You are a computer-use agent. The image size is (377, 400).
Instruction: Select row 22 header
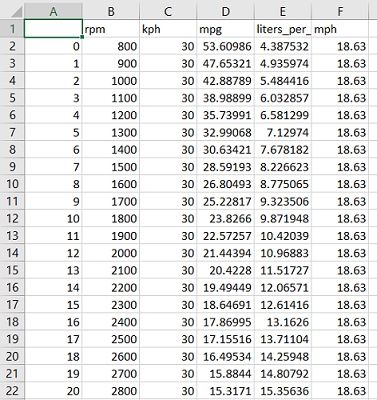(x=12, y=390)
